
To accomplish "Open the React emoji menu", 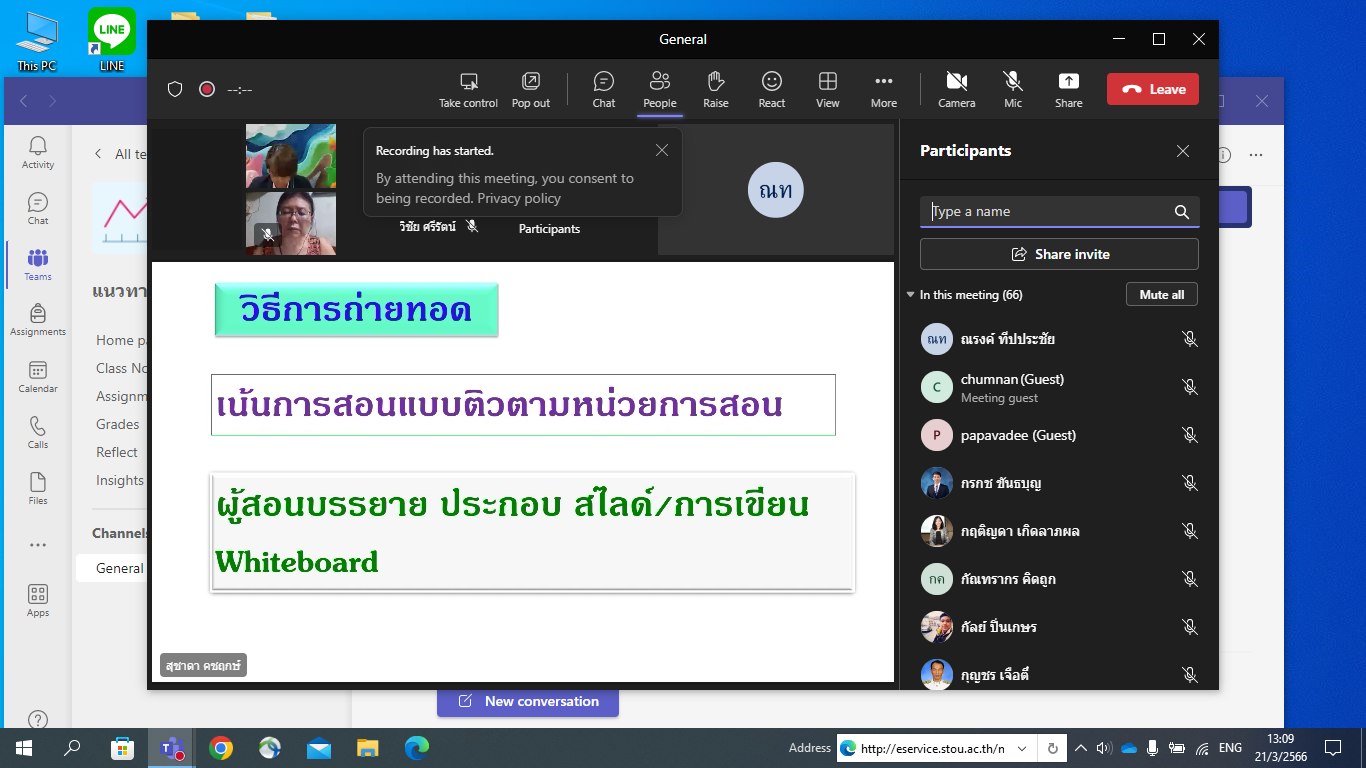I will point(772,89).
